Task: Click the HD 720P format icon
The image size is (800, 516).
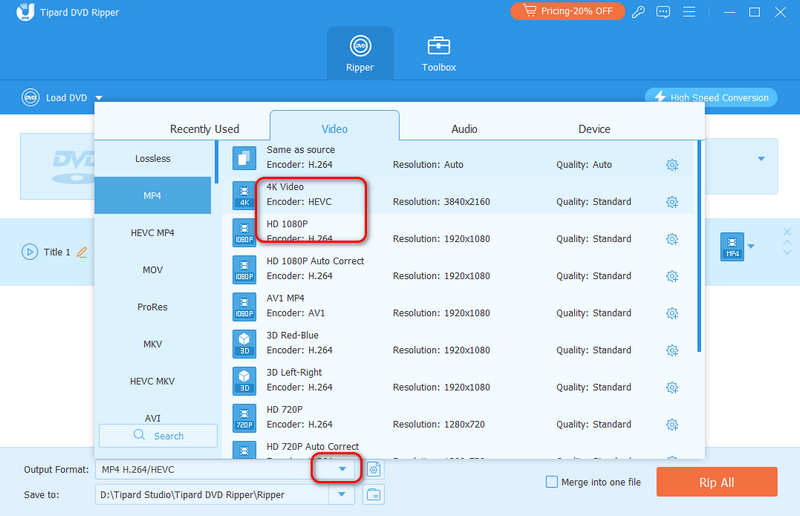Action: tap(244, 418)
